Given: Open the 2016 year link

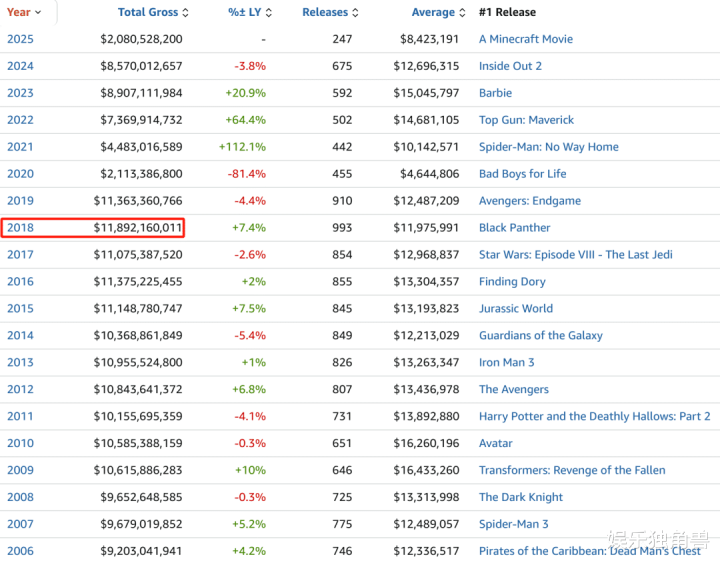Looking at the screenshot, I should [20, 282].
